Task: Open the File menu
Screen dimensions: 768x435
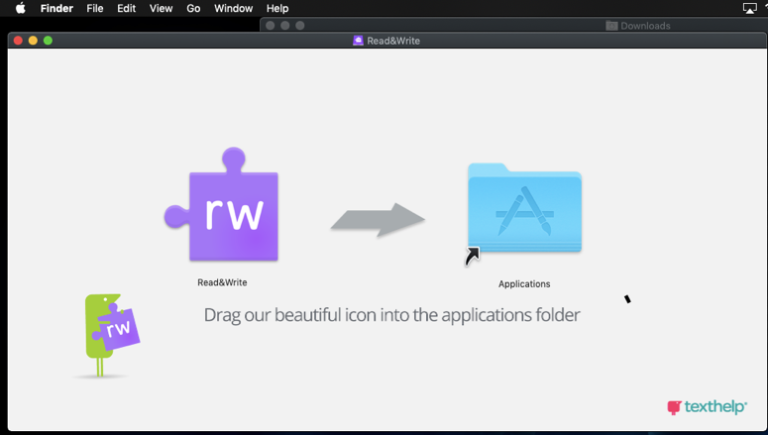Action: (95, 8)
